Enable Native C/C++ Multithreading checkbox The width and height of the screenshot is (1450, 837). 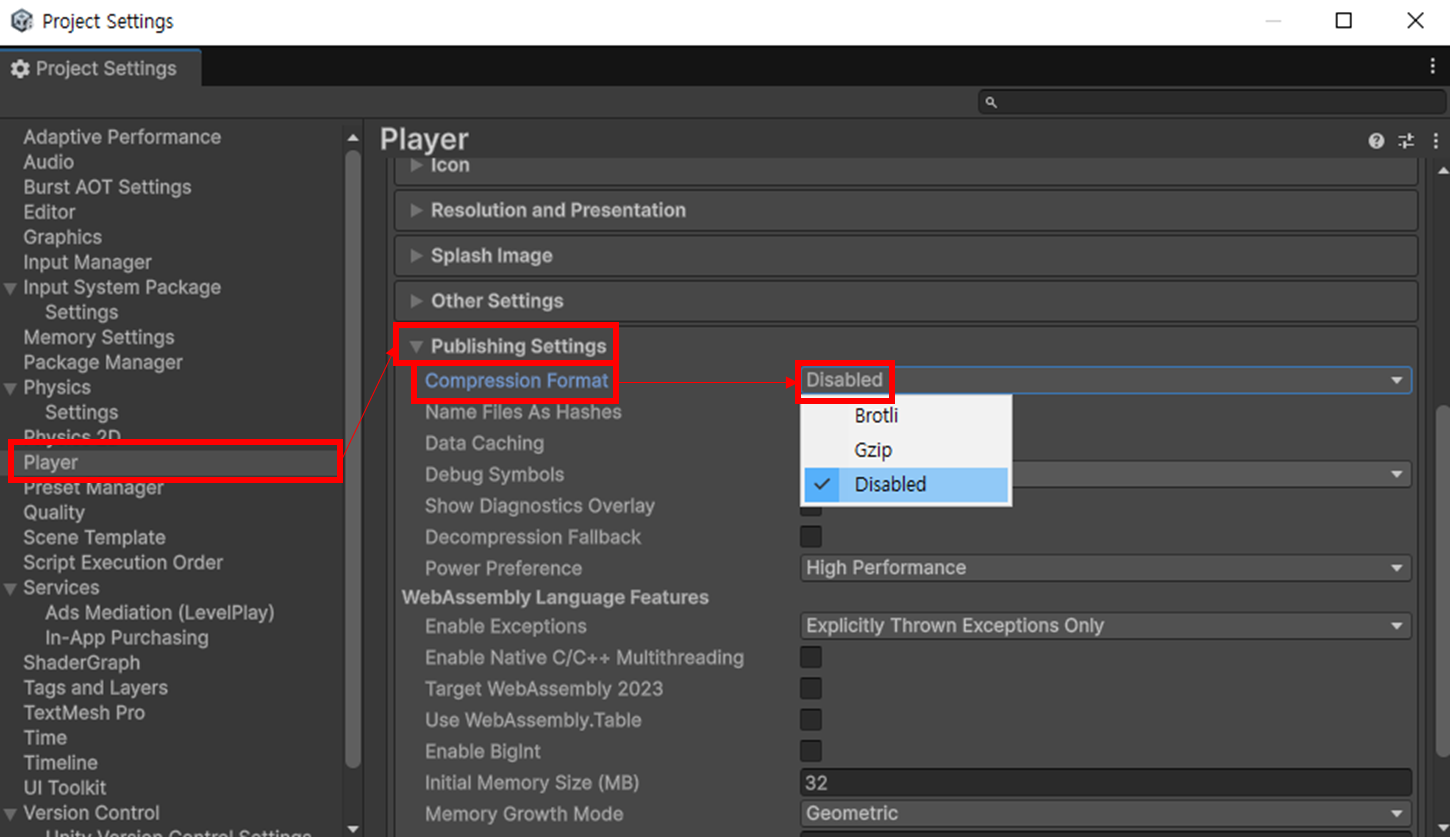[x=811, y=657]
